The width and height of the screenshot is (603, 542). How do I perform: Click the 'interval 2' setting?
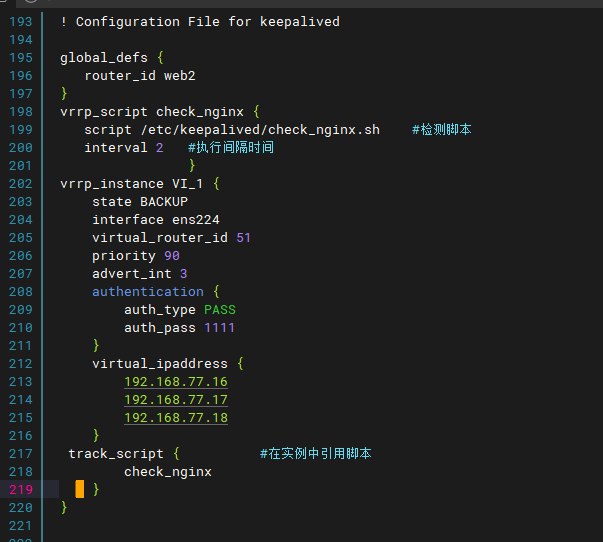124,148
